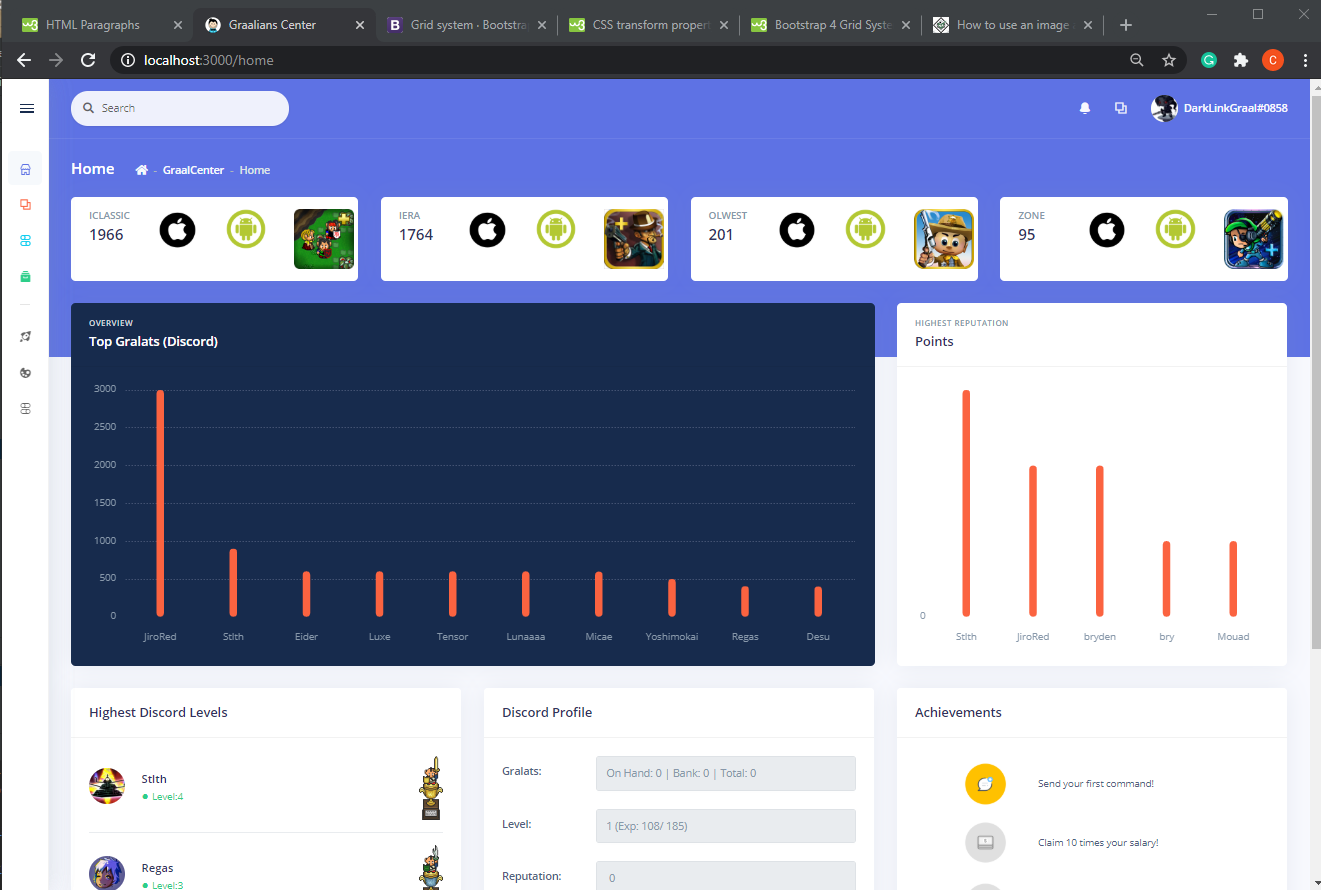Click the Apple icon on the iClassic card
Image resolution: width=1321 pixels, height=890 pixels.
177,229
